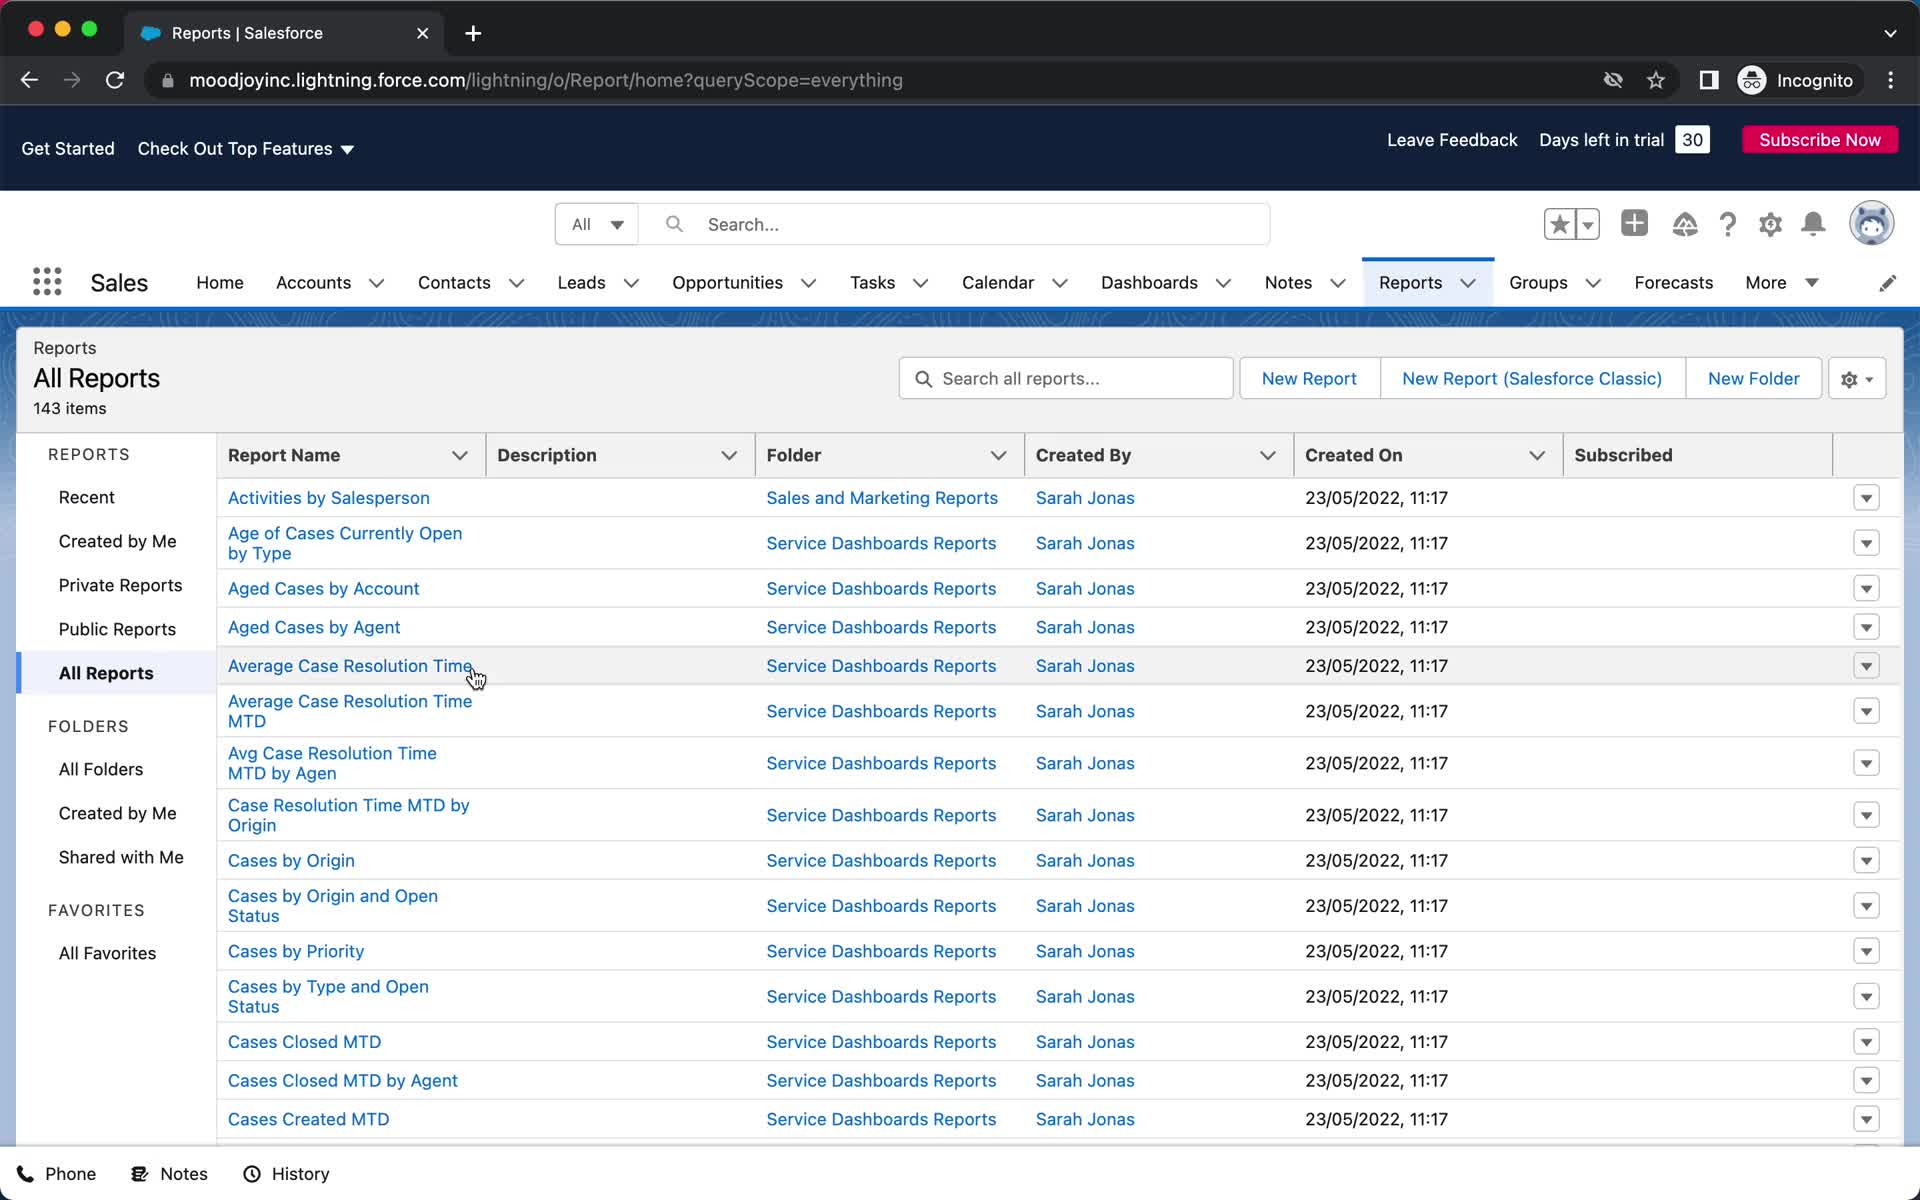Click the global Search field
This screenshot has height=1200, width=1920.
pyautogui.click(x=955, y=224)
